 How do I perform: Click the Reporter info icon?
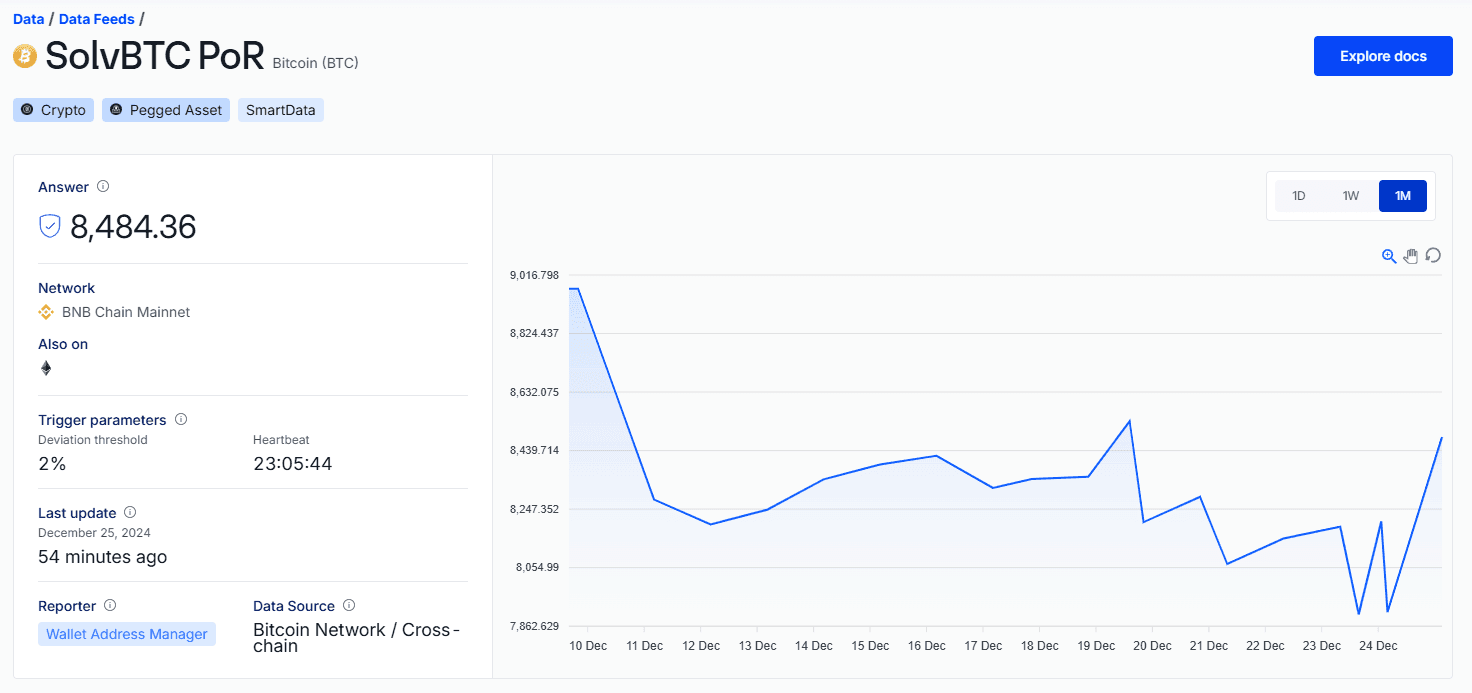point(110,605)
